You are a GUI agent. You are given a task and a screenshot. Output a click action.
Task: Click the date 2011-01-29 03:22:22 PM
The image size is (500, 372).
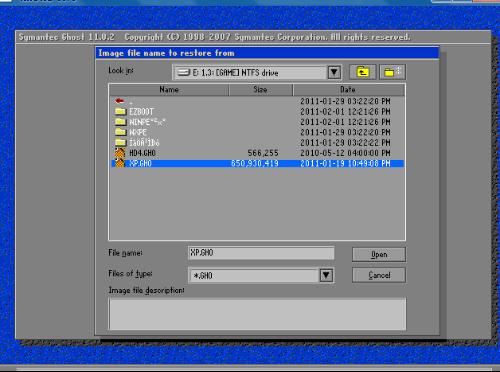(x=345, y=143)
